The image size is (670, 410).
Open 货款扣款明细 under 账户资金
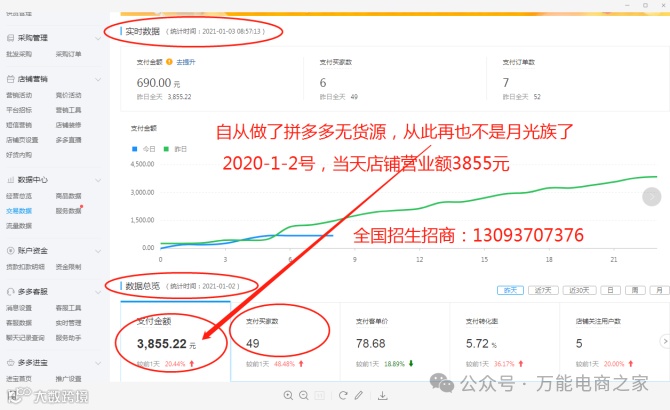pos(25,267)
